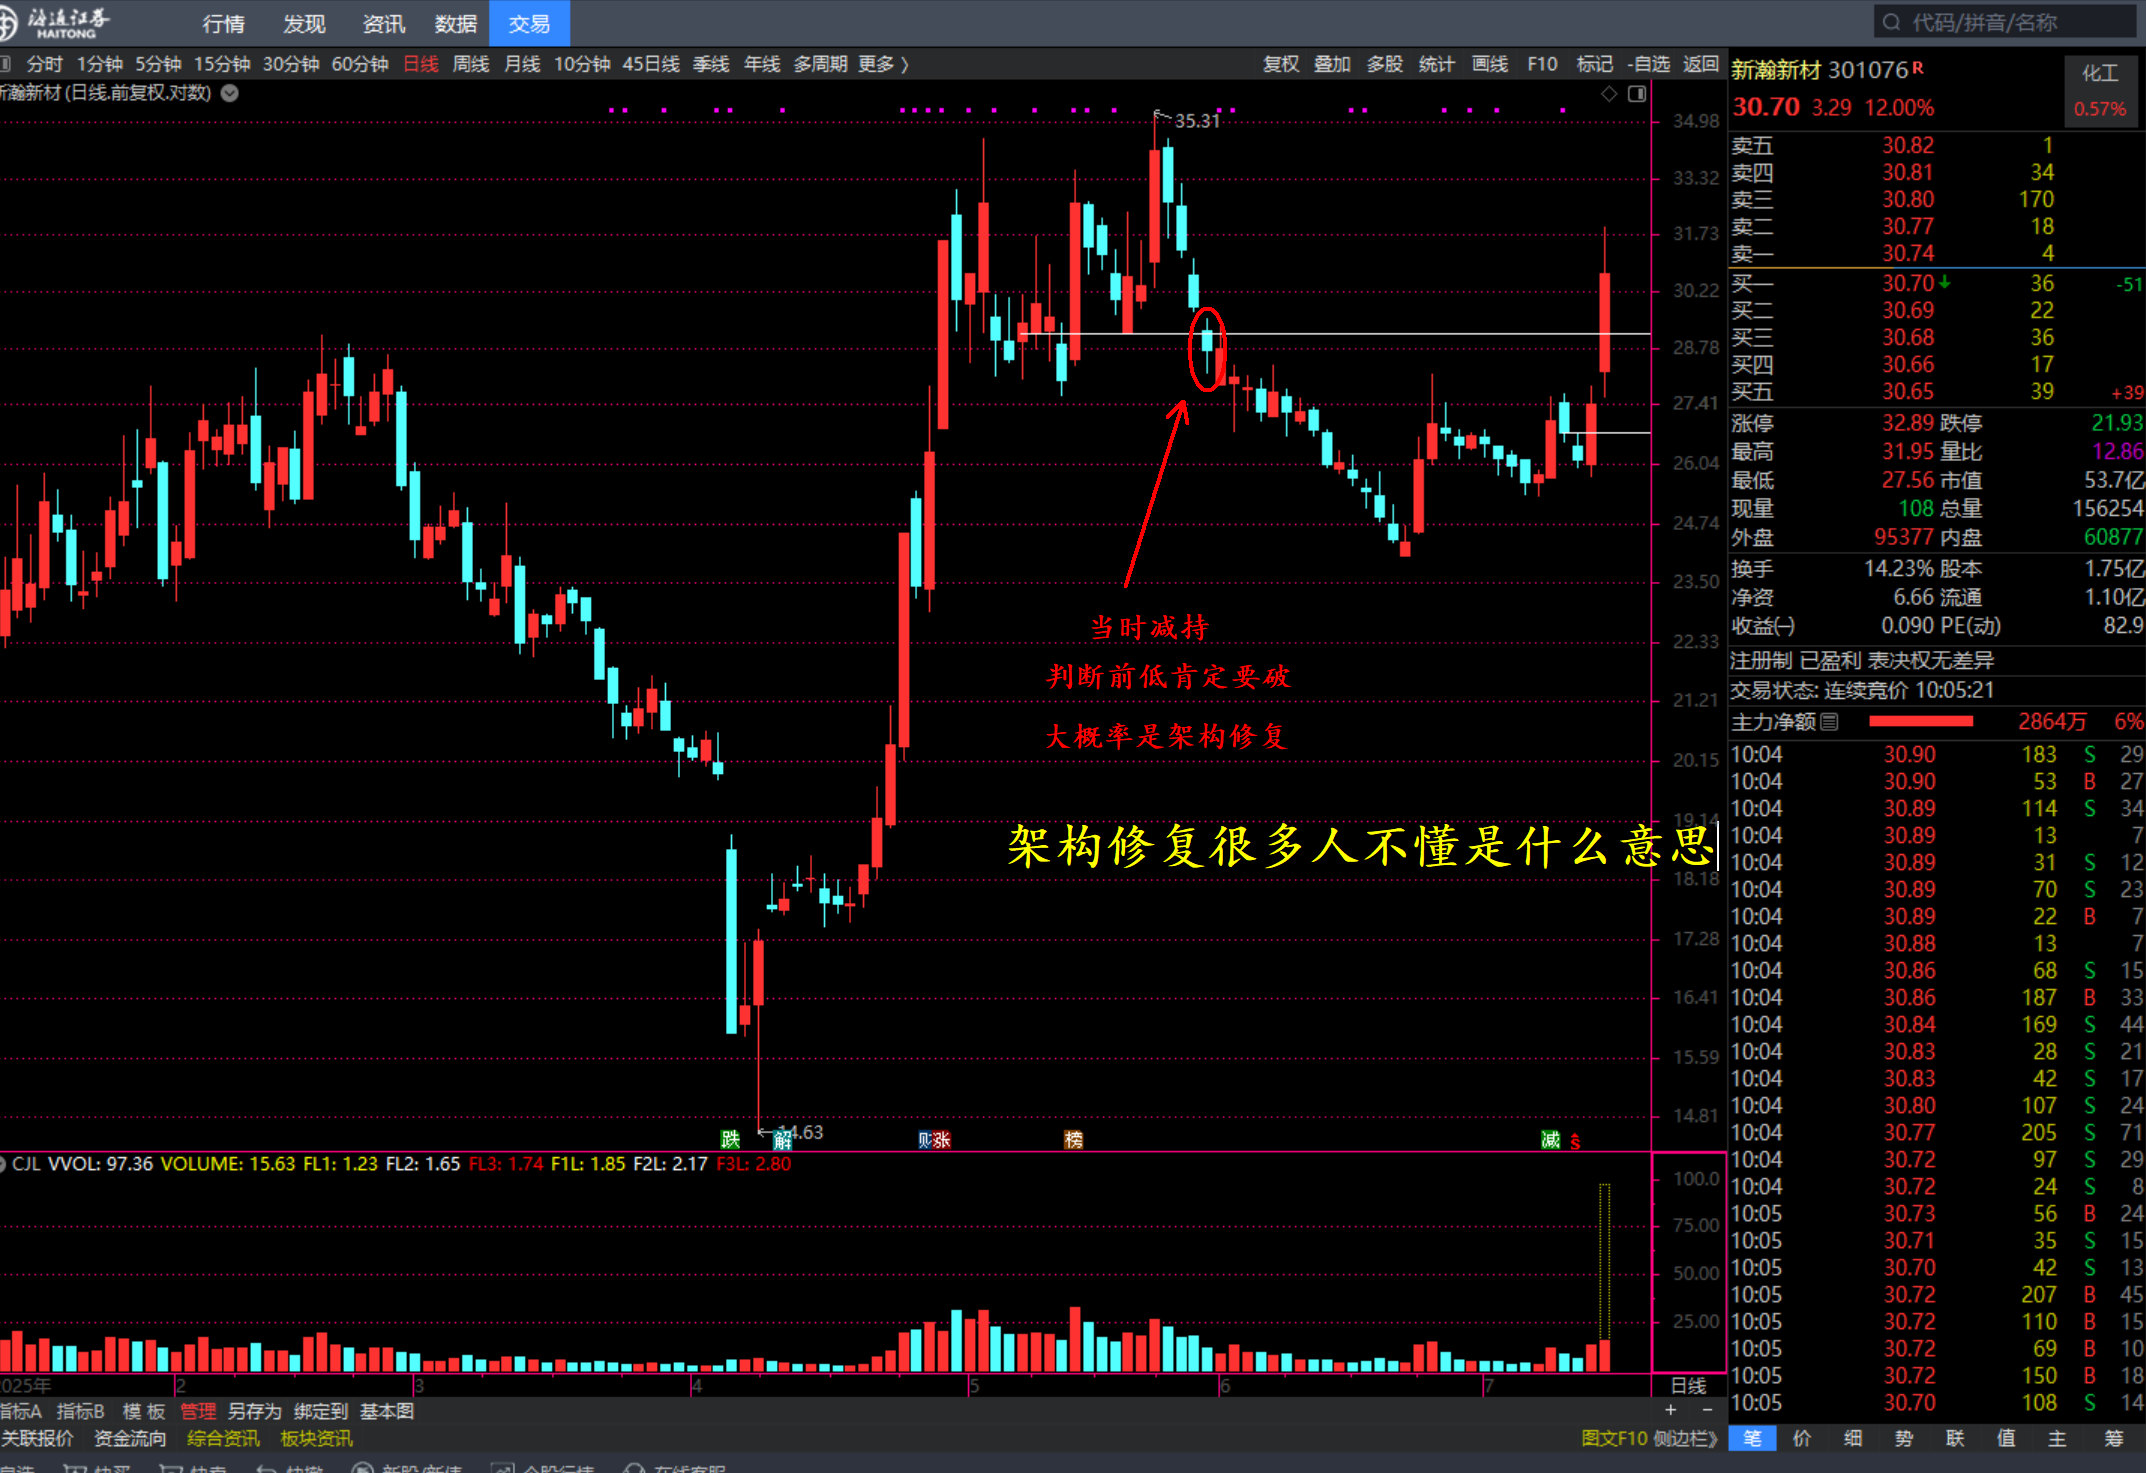Click the red 涨 event marker
Viewport: 2146px width, 1473px height.
click(942, 1139)
